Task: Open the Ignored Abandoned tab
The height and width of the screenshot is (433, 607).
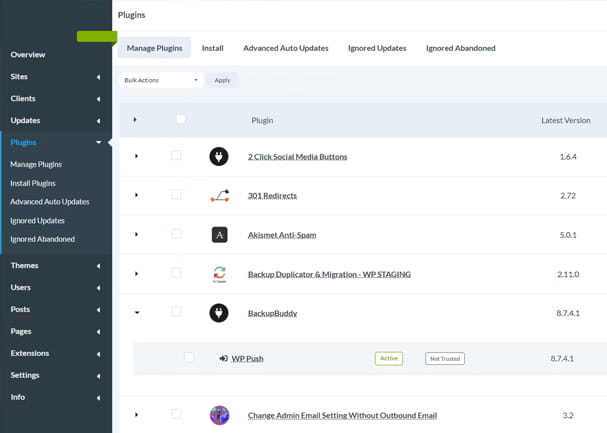Action: (460, 48)
